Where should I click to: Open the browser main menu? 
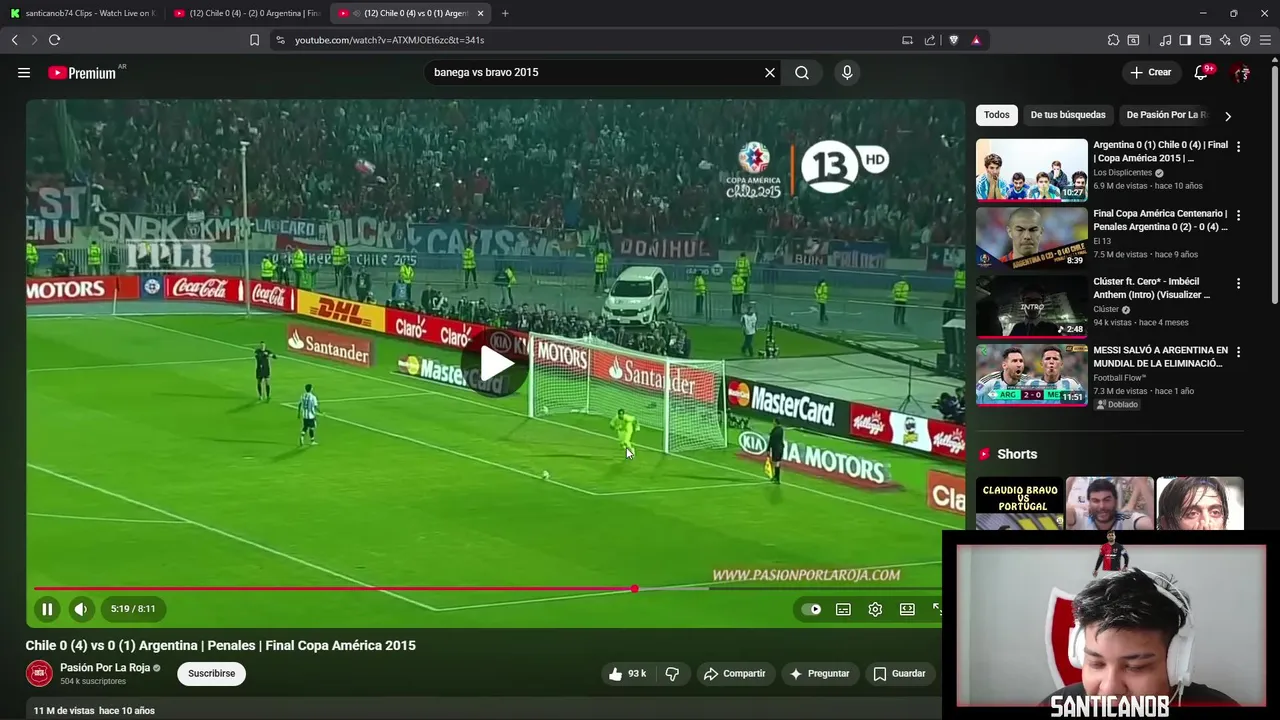pyautogui.click(x=1266, y=40)
